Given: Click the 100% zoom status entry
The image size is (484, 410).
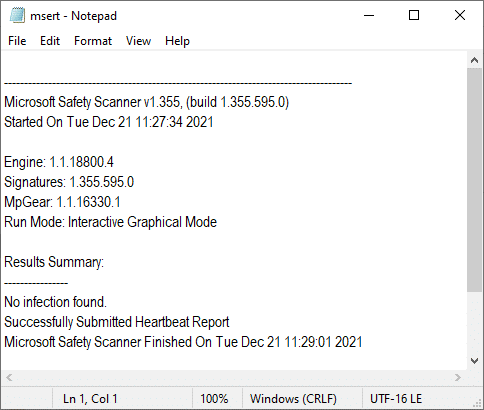Looking at the screenshot, I should (x=214, y=399).
